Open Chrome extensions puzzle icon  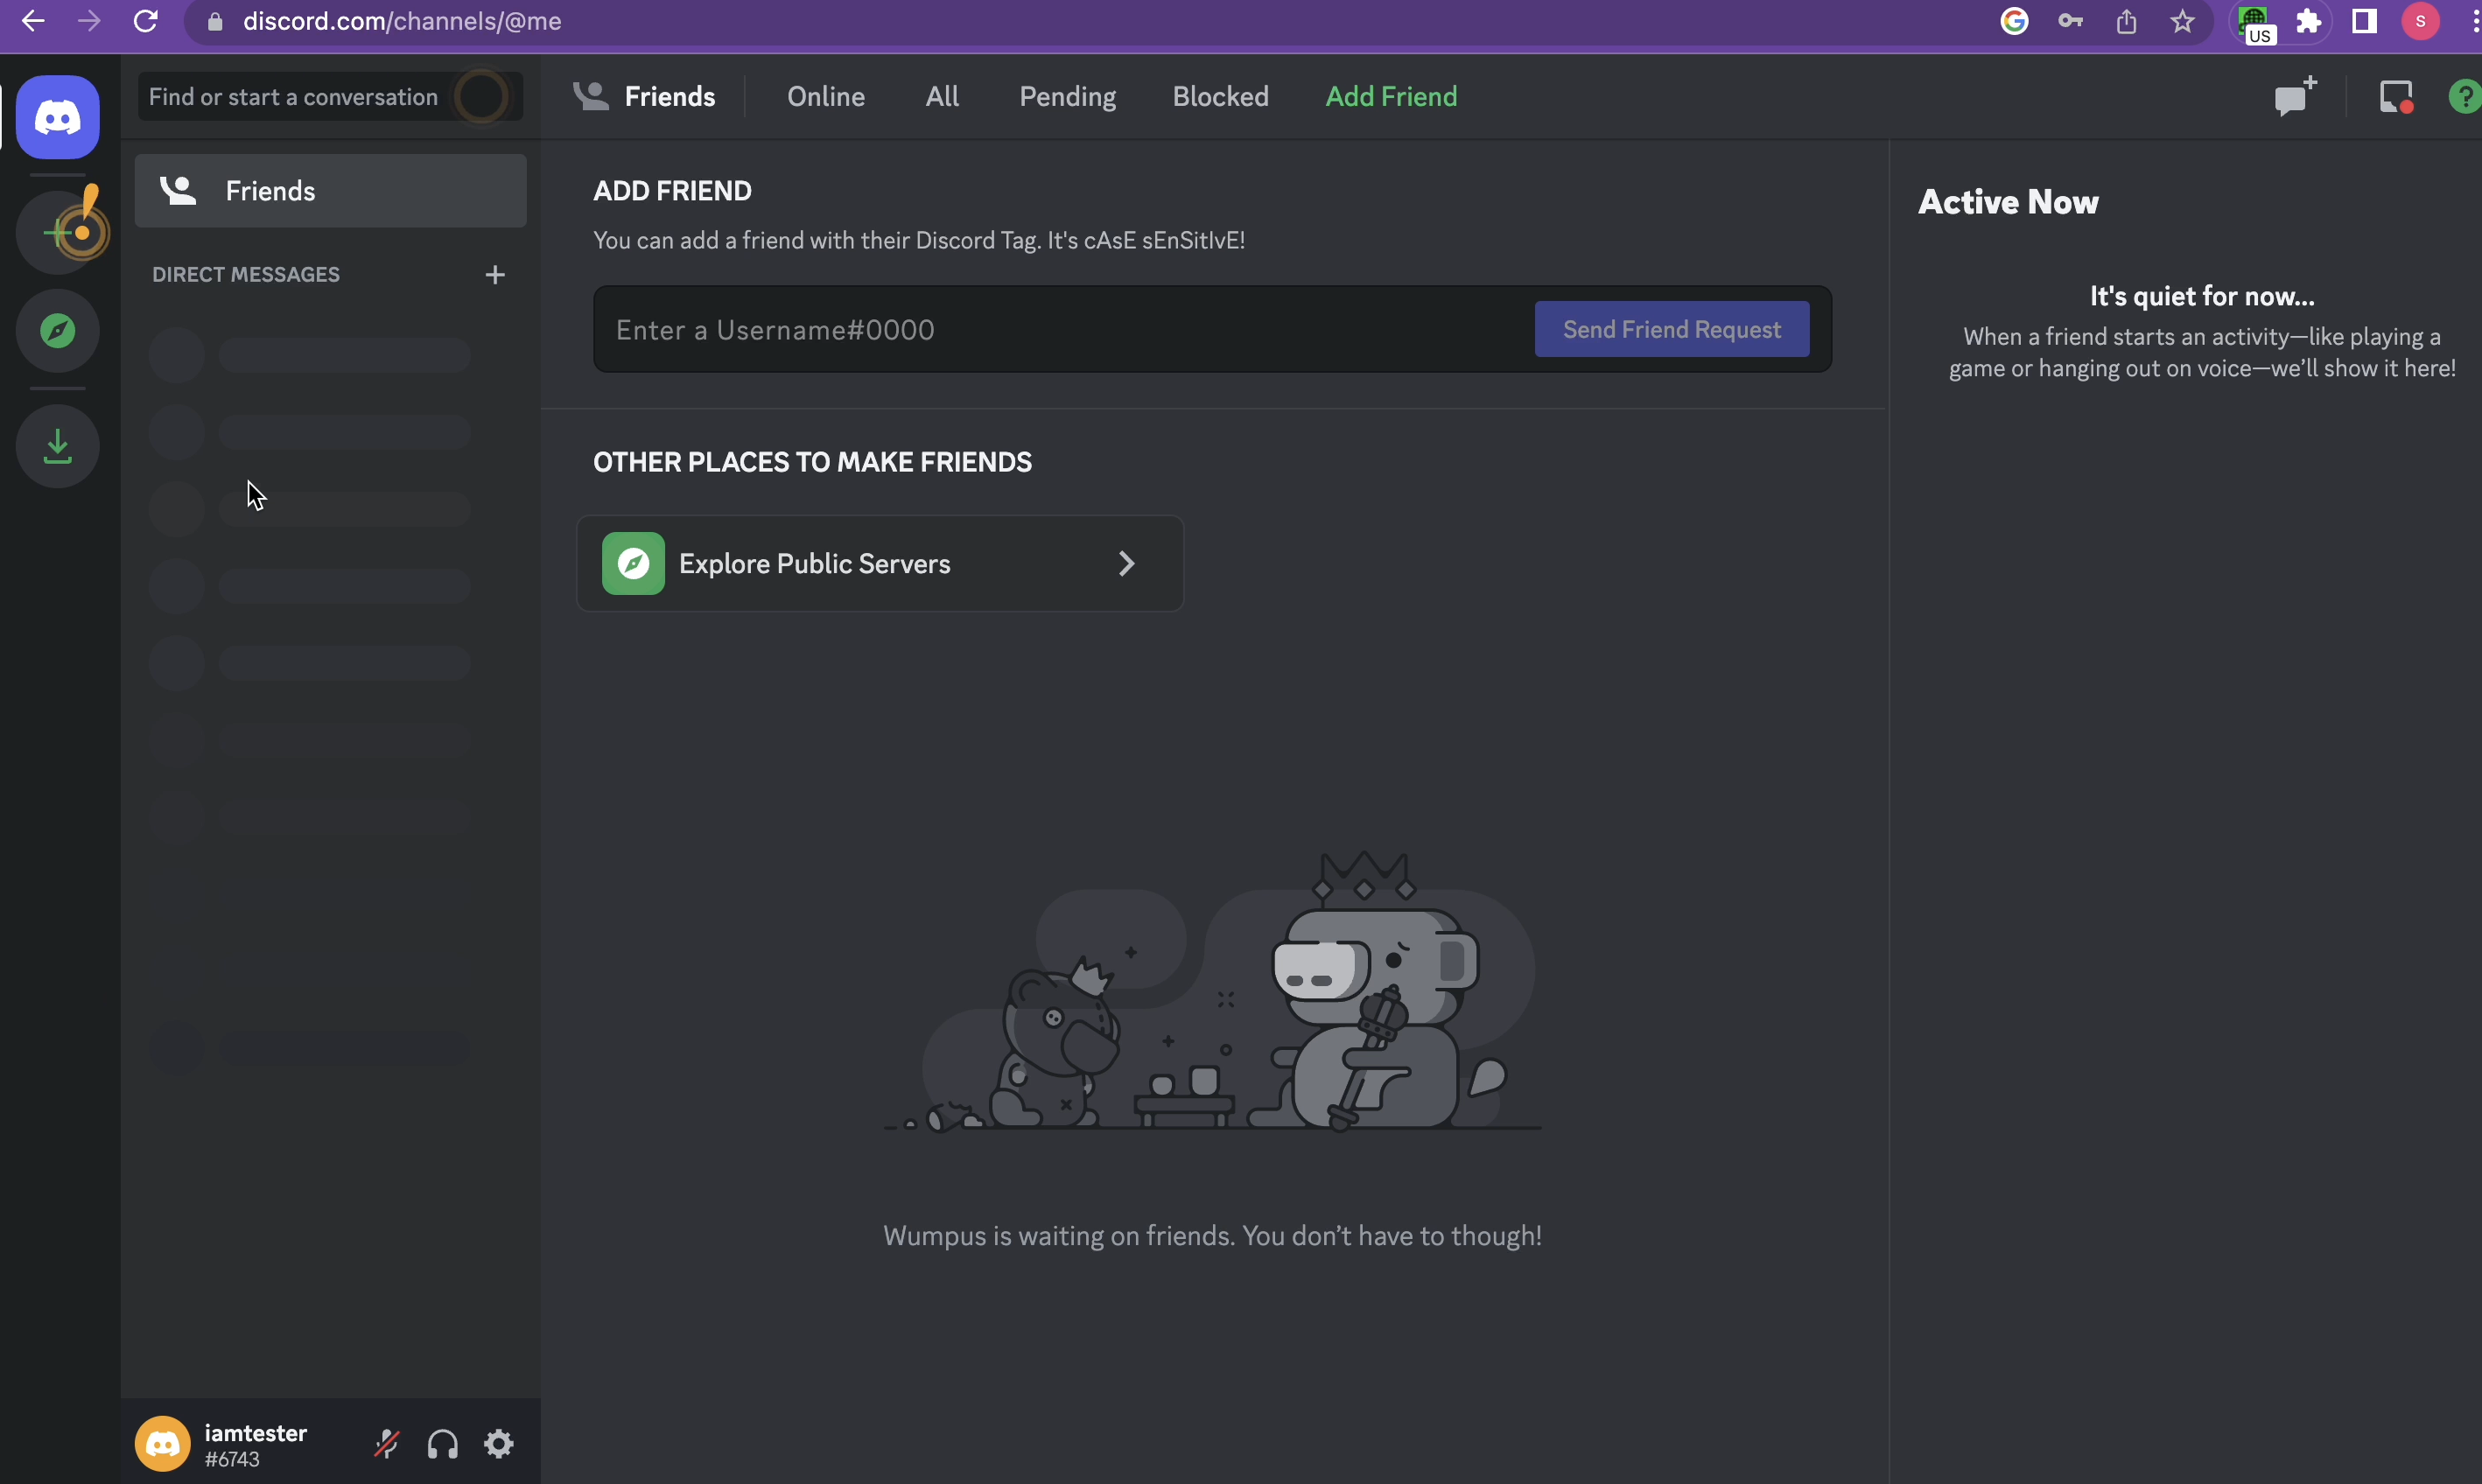(2309, 21)
